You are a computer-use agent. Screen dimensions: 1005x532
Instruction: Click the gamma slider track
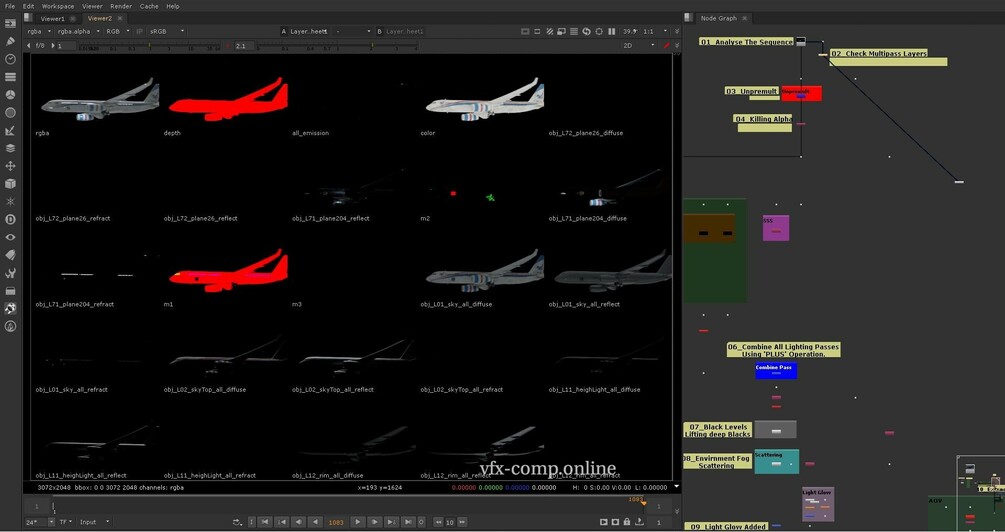pyautogui.click(x=338, y=46)
